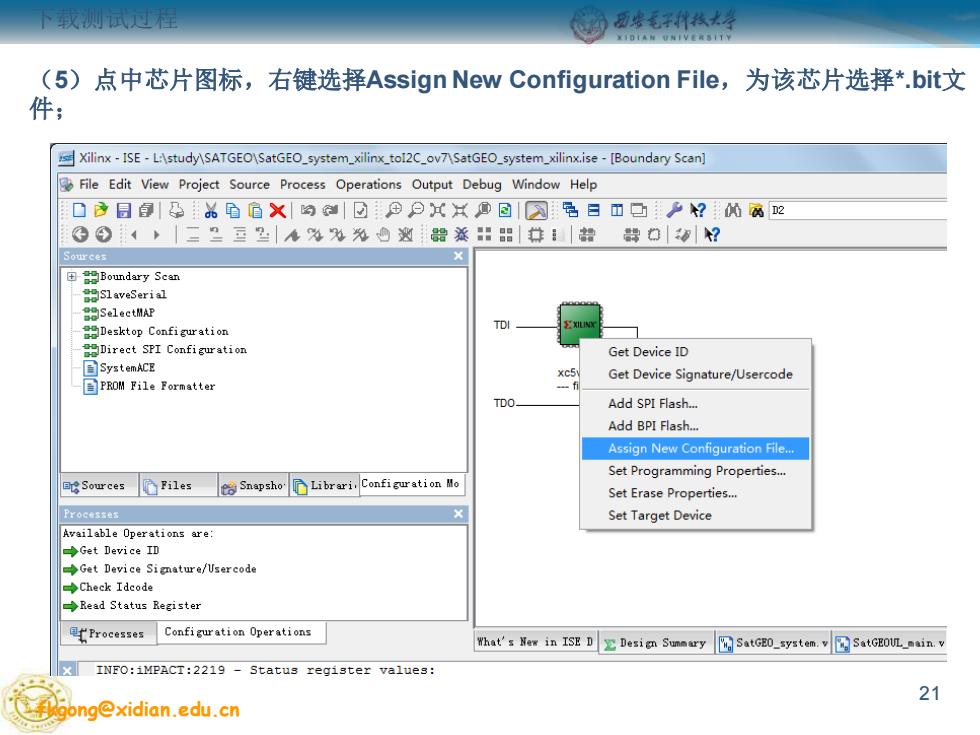Open the Window menu
This screenshot has height=735, width=980.
536,184
